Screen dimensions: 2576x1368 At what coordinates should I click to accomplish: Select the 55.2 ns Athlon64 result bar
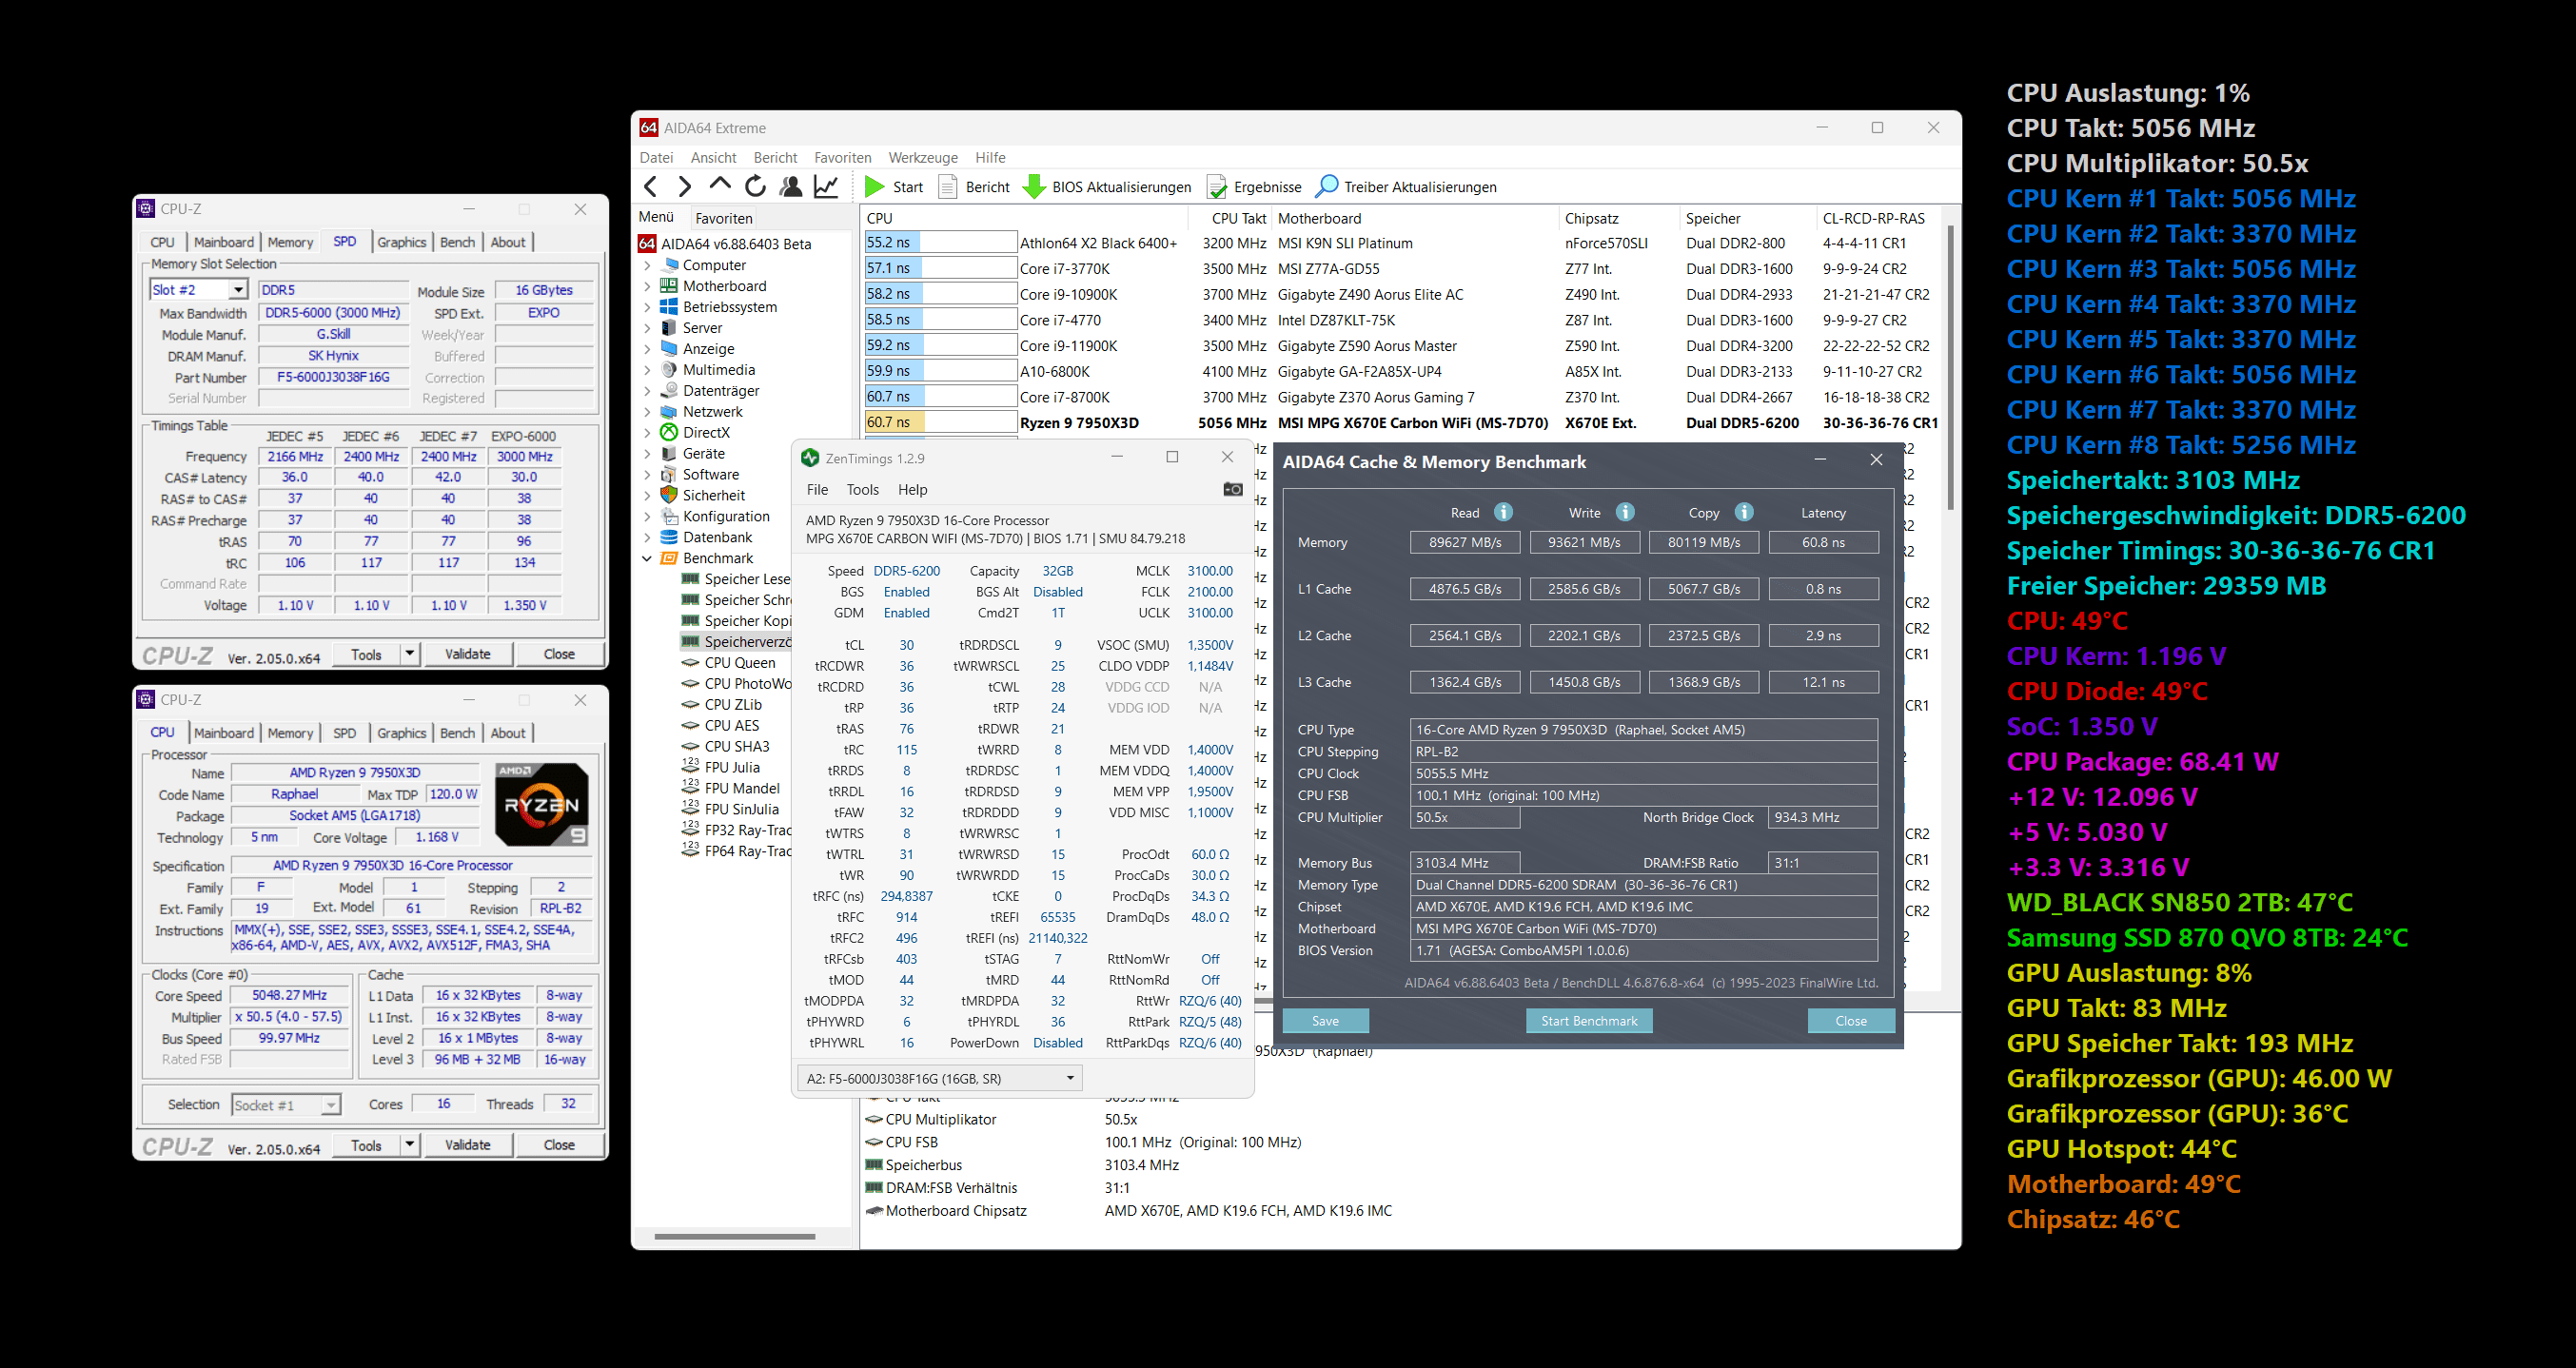point(940,243)
